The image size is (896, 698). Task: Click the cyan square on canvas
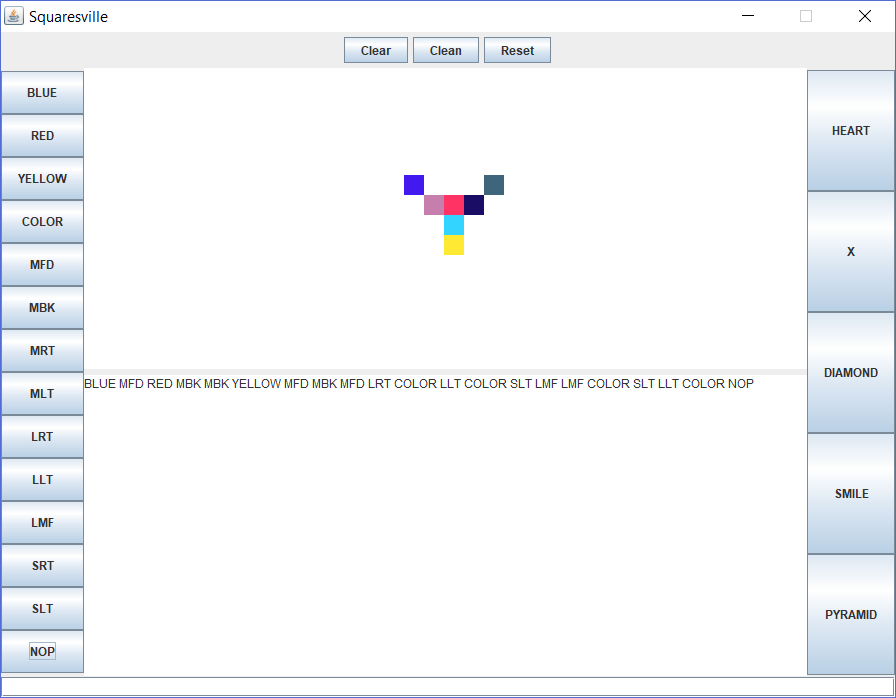point(454,225)
